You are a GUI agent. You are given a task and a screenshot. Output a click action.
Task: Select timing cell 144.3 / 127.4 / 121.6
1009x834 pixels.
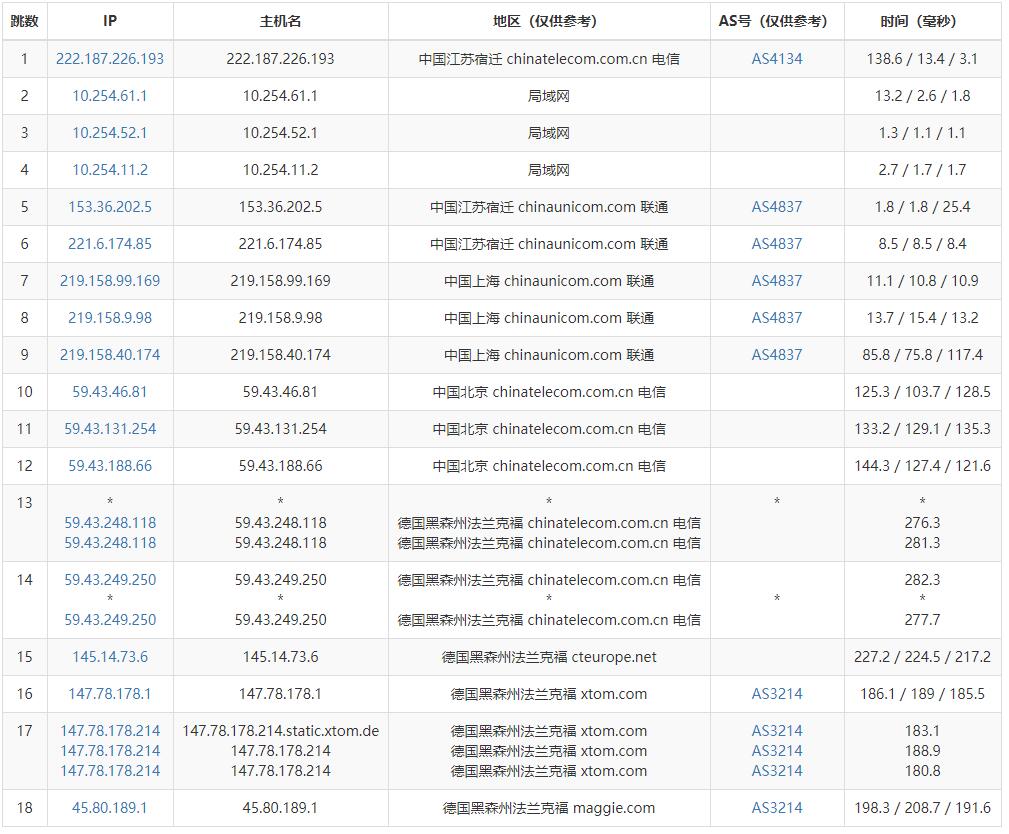click(x=923, y=466)
